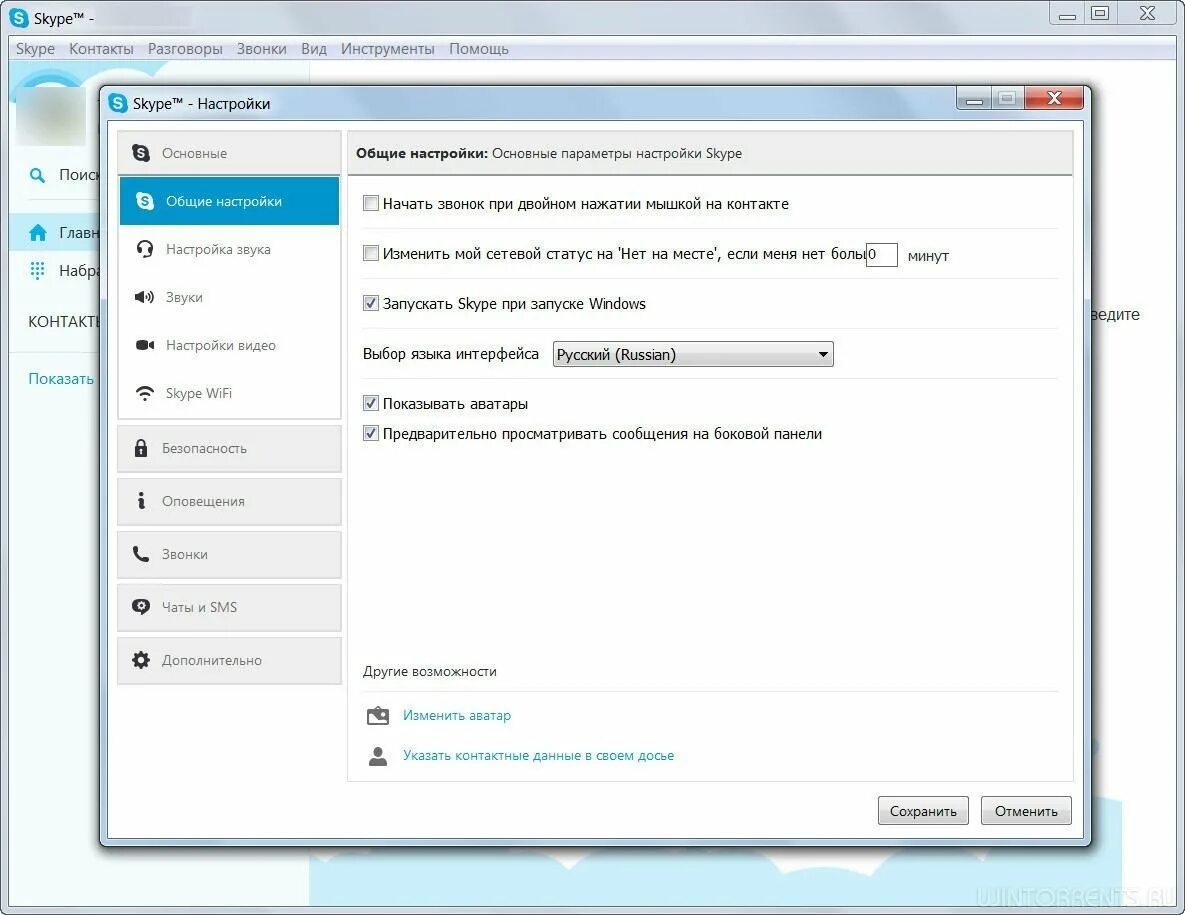Expand the Дополнительно section
The width and height of the screenshot is (1185, 915).
pyautogui.click(x=229, y=660)
